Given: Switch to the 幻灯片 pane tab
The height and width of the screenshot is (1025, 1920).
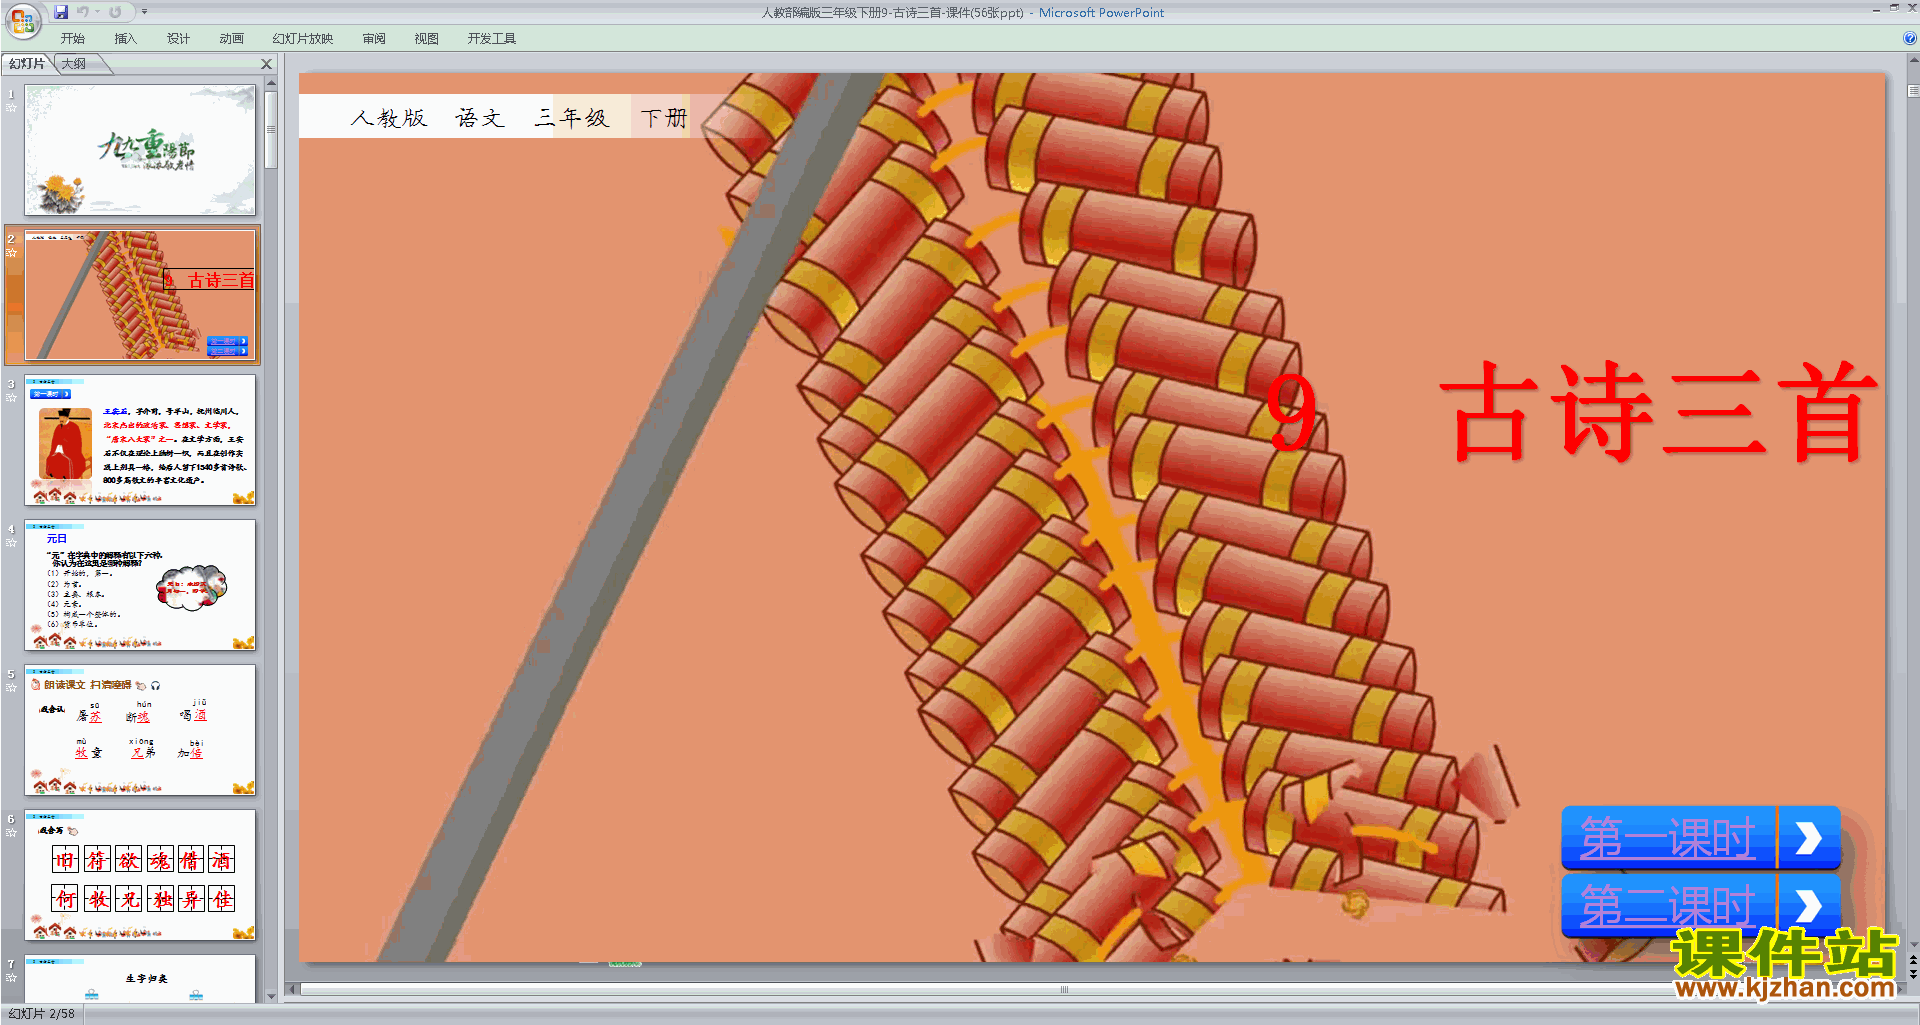Looking at the screenshot, I should (x=27, y=64).
